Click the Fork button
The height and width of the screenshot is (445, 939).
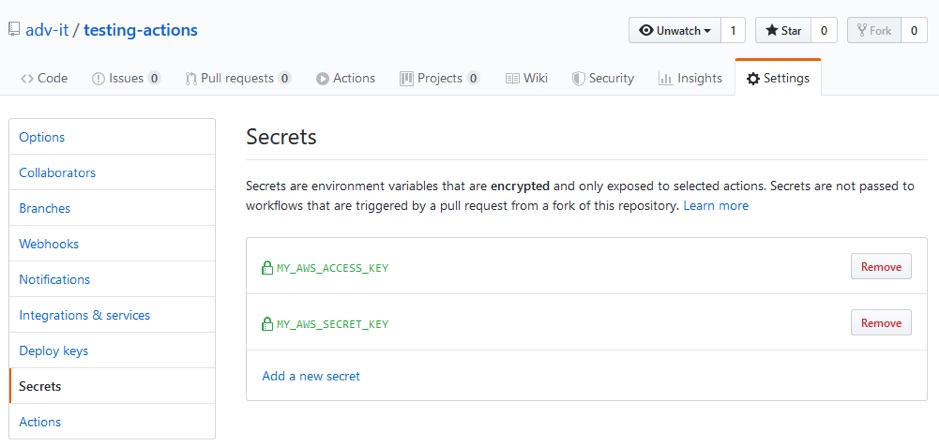872,31
